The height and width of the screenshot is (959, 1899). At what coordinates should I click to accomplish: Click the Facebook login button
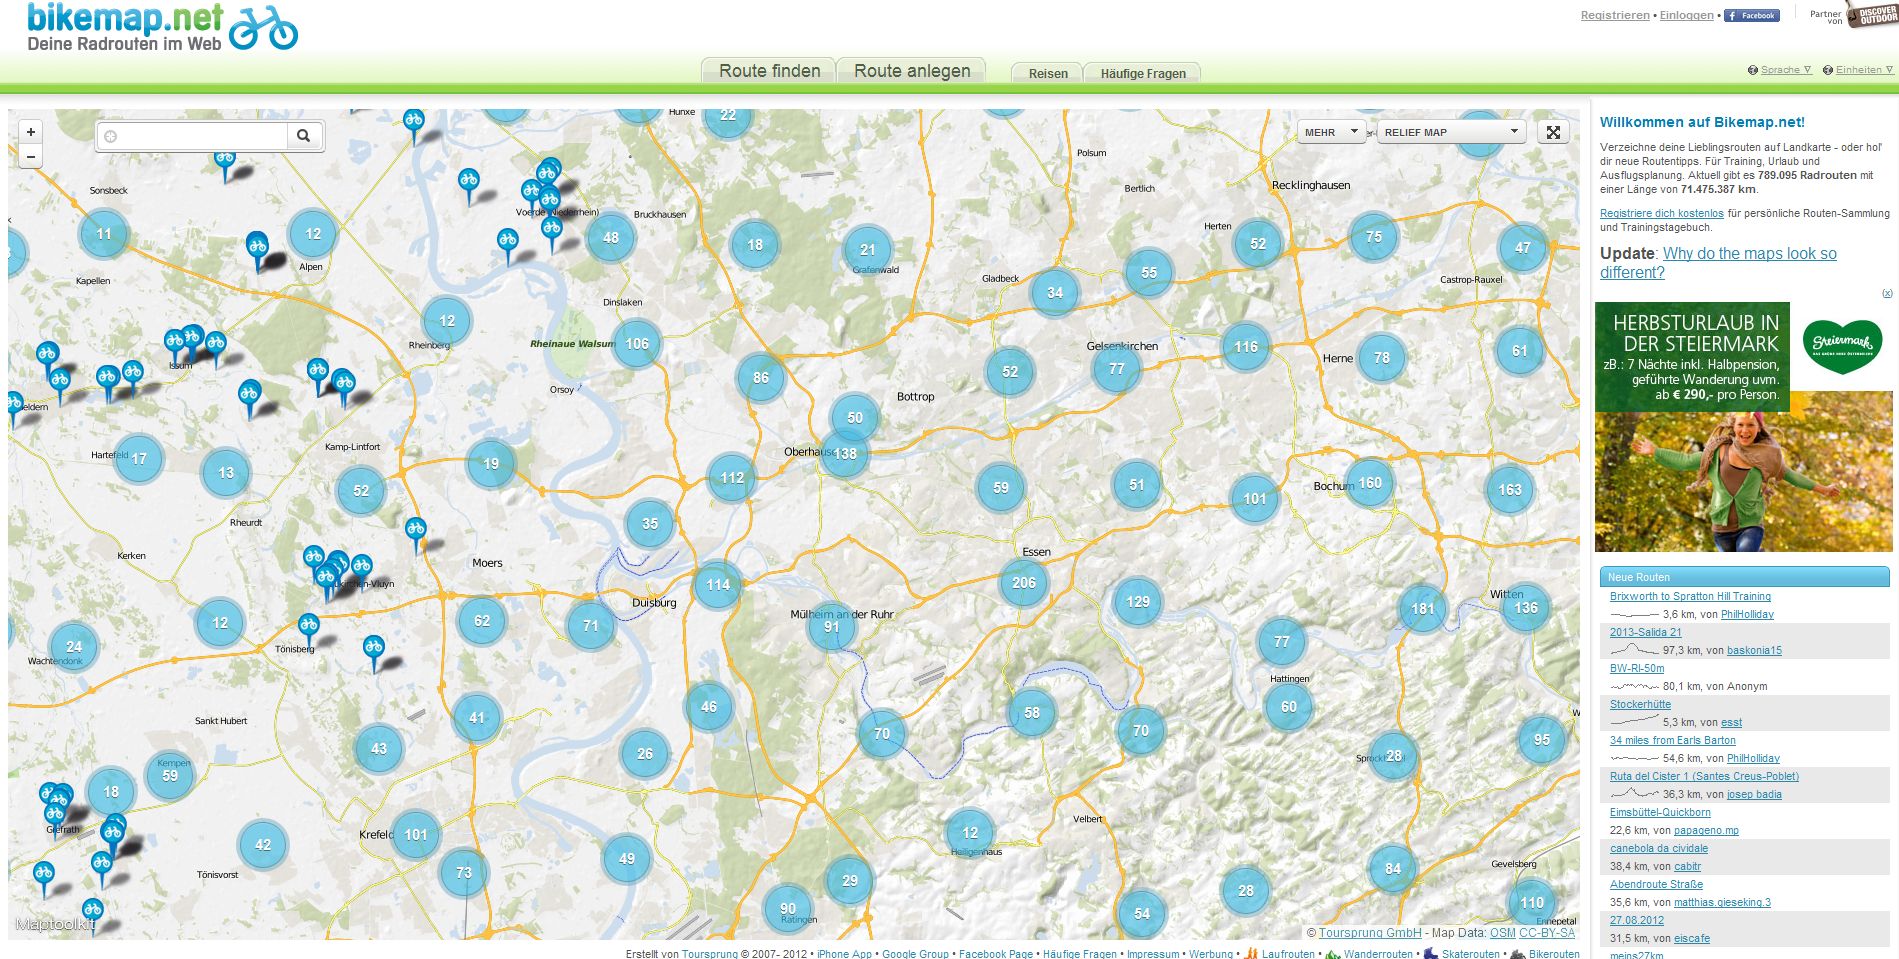pos(1751,15)
